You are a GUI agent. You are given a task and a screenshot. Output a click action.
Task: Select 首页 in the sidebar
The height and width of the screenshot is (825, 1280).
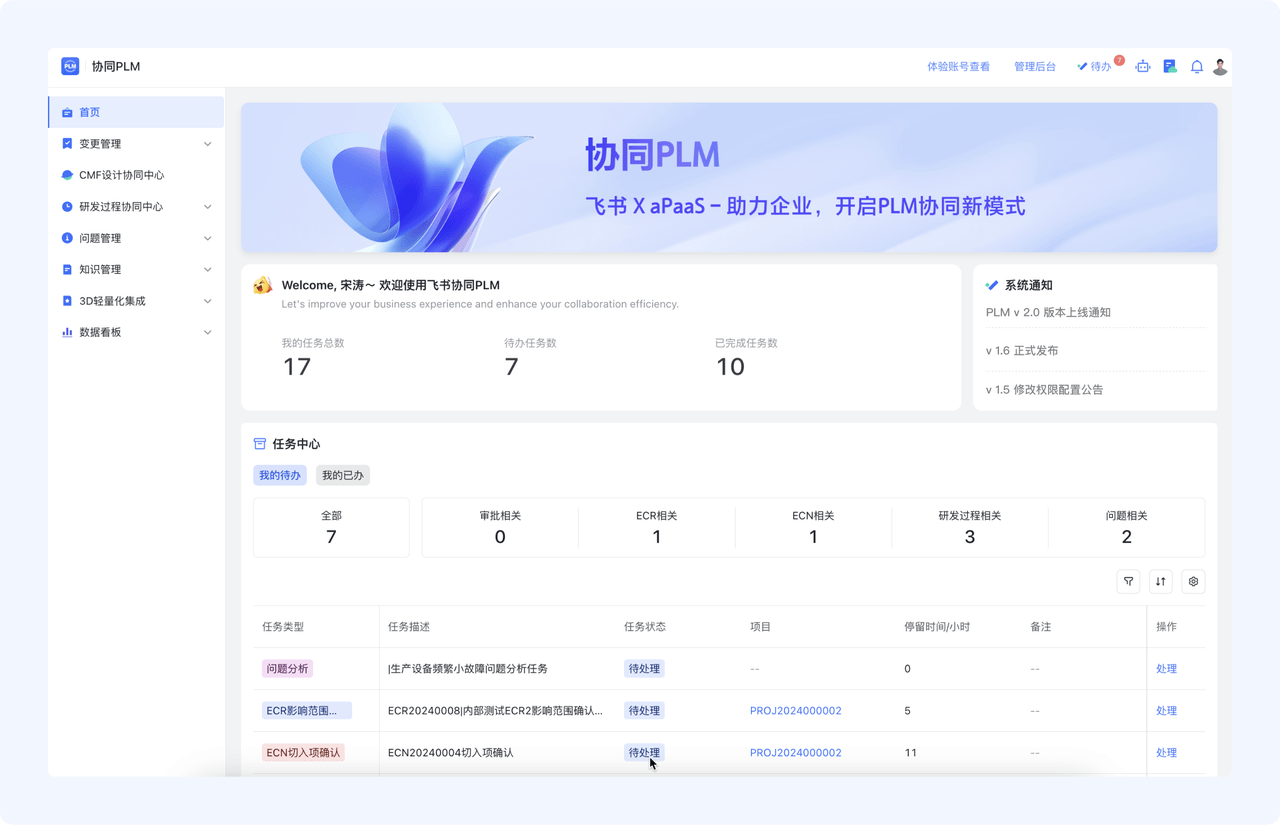(136, 112)
